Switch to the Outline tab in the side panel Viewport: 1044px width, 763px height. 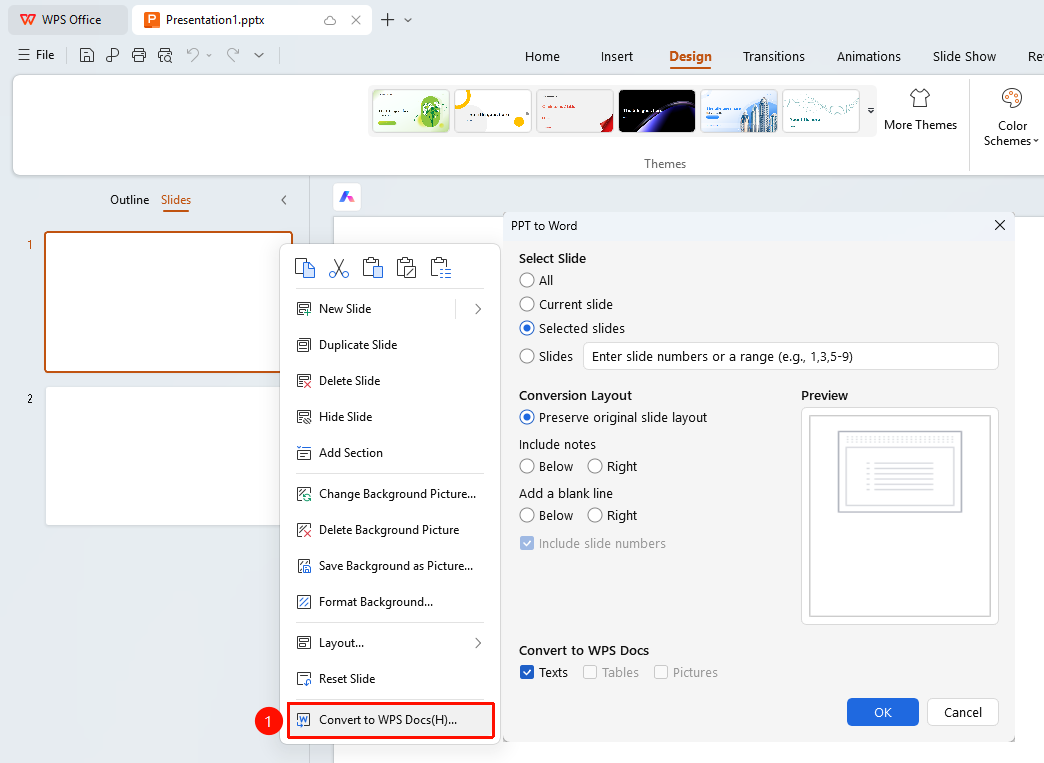(x=130, y=200)
